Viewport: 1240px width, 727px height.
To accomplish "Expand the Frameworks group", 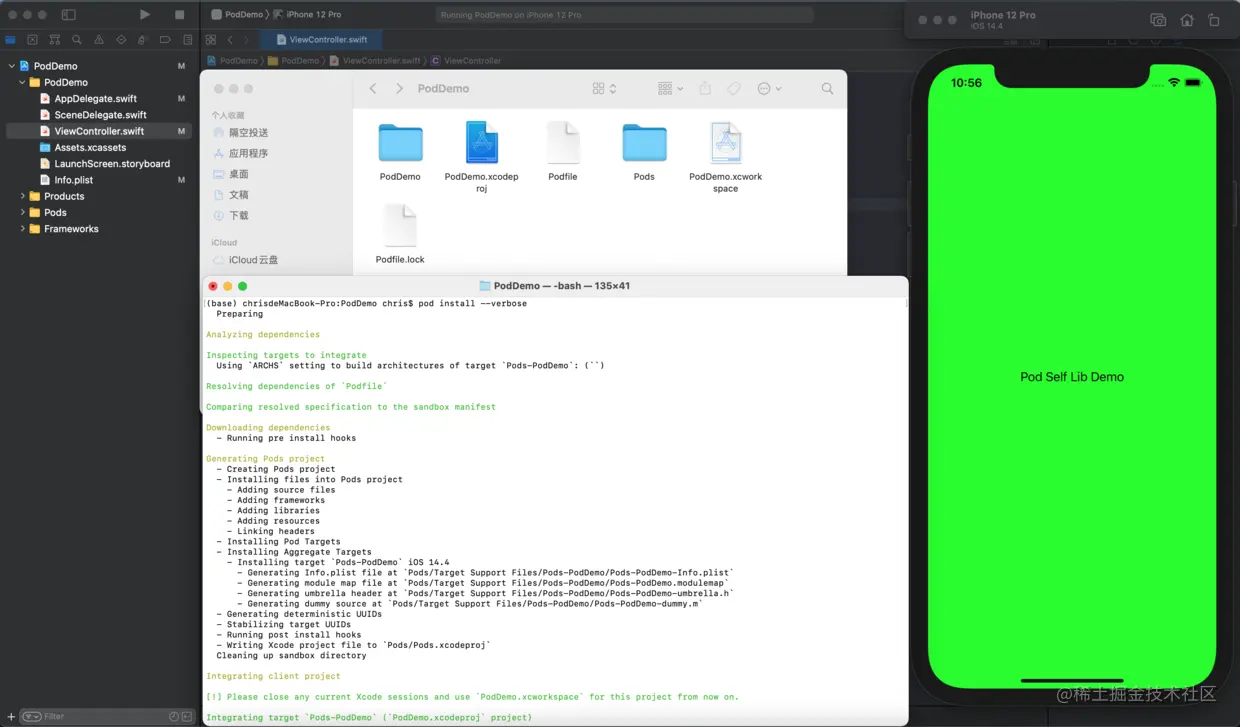I will [22, 229].
